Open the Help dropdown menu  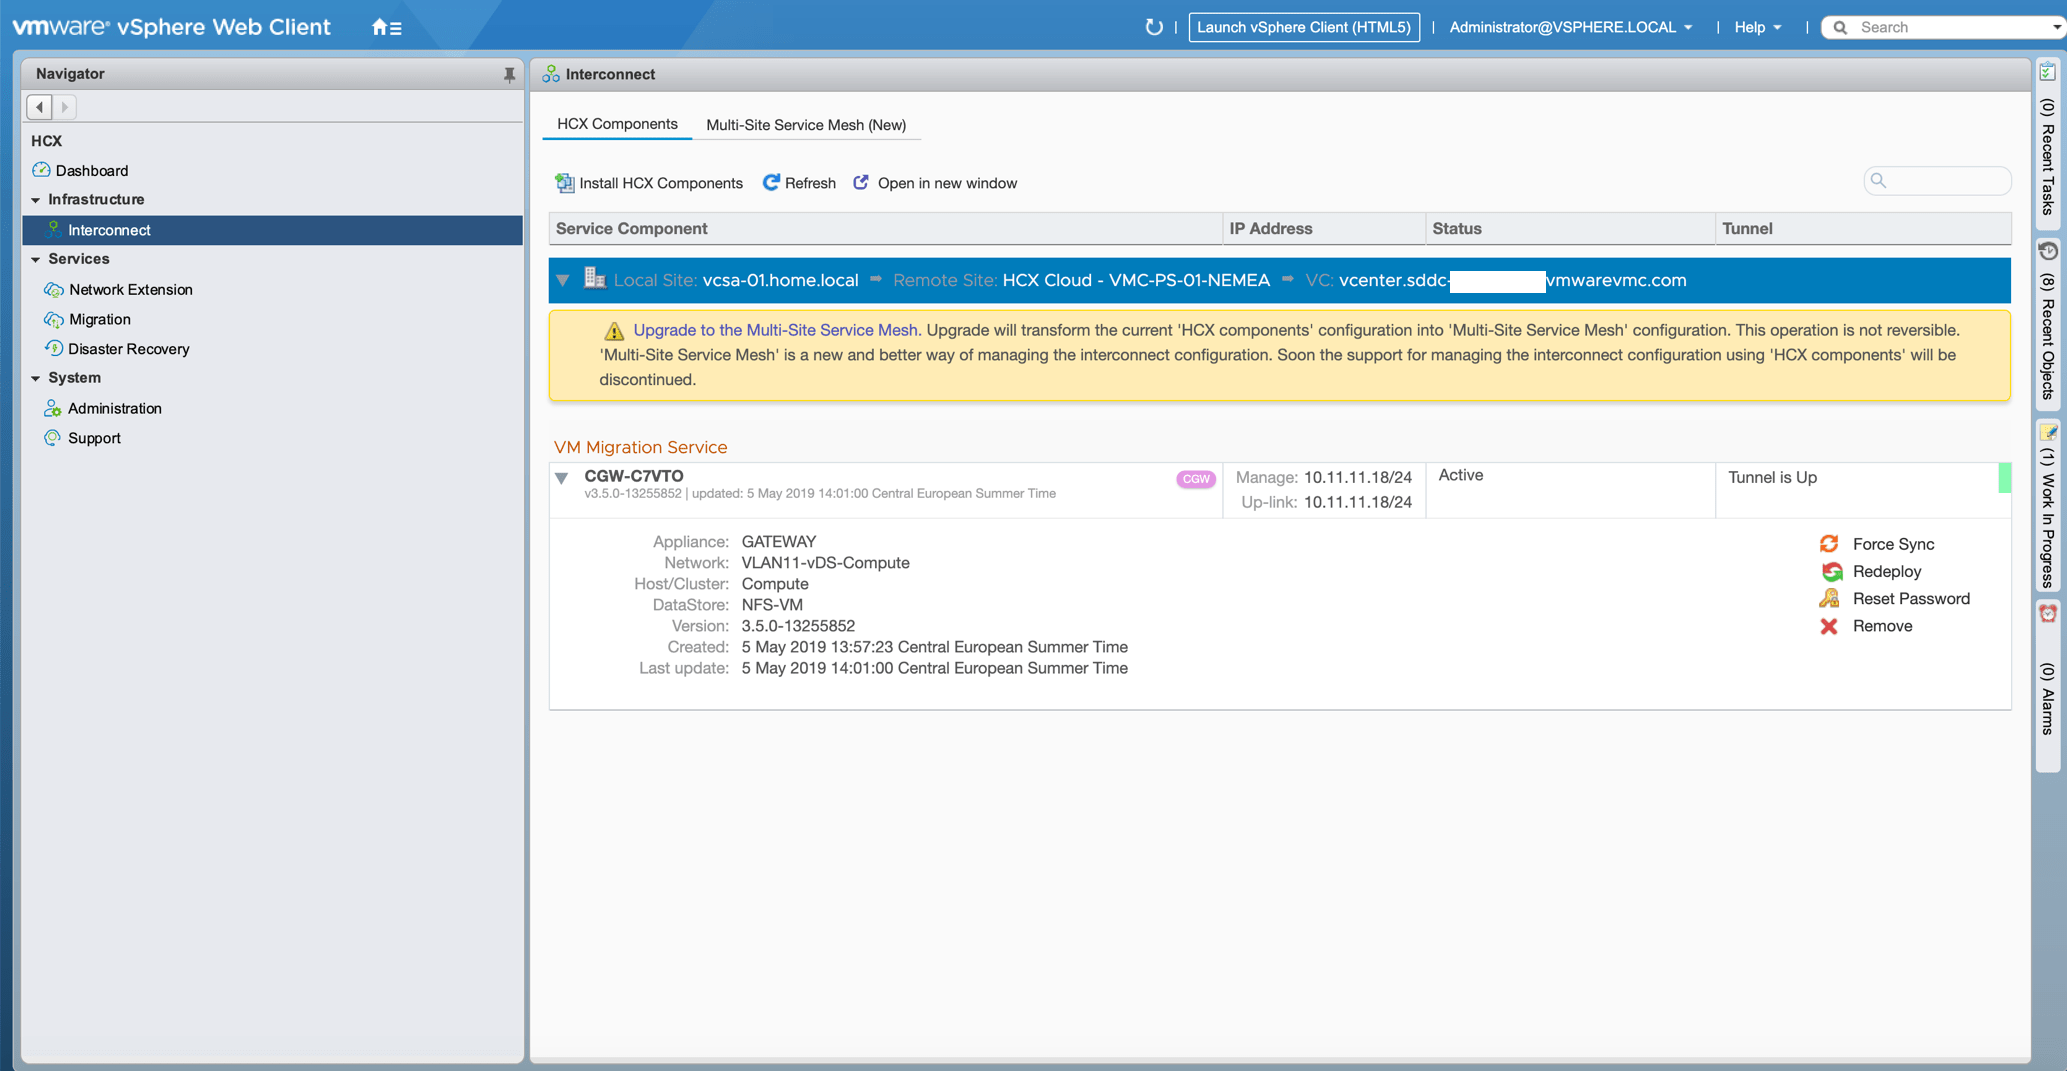pos(1757,27)
